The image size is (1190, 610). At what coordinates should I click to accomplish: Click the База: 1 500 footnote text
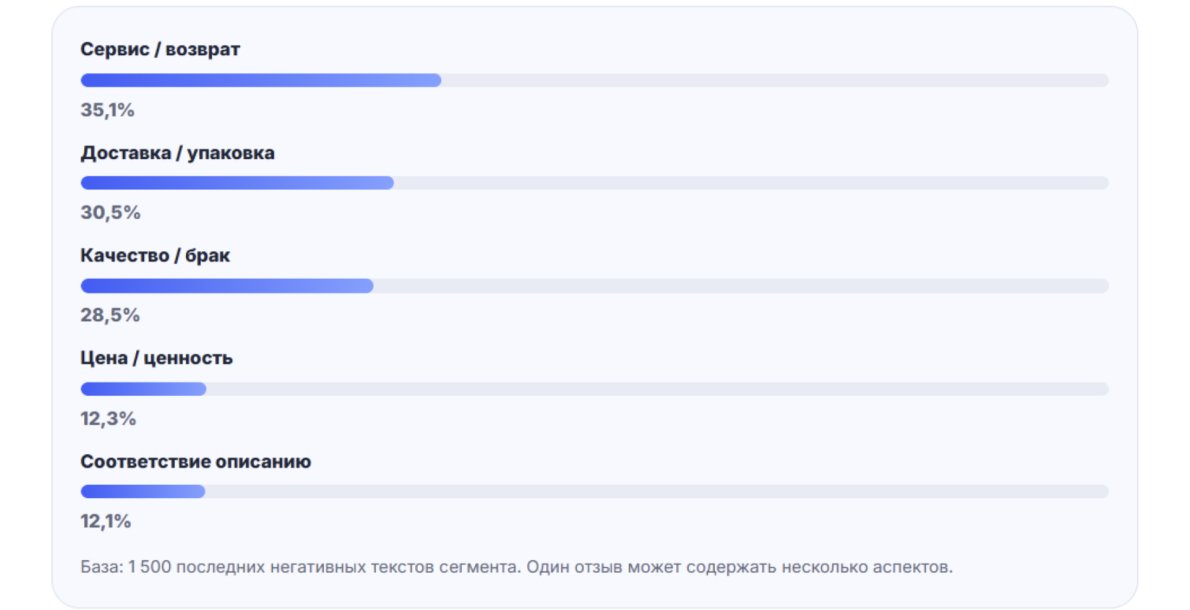click(x=516, y=567)
